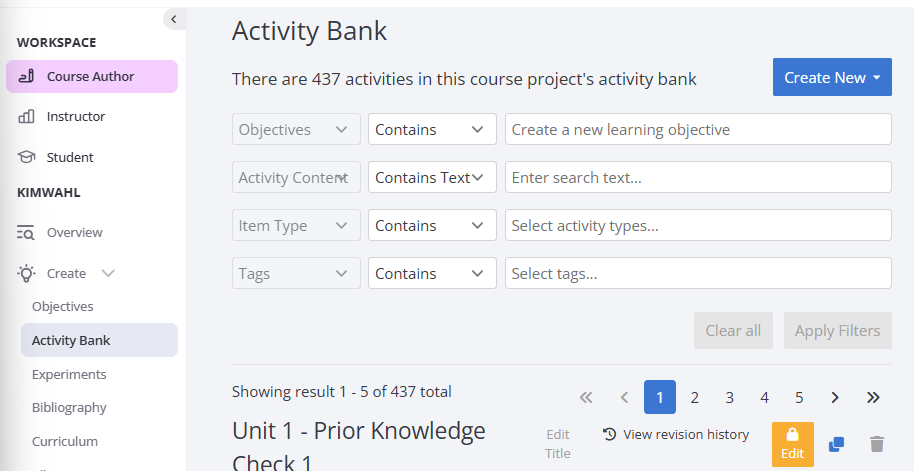Open the Contains Text dropdown
The height and width of the screenshot is (471, 914).
click(432, 177)
